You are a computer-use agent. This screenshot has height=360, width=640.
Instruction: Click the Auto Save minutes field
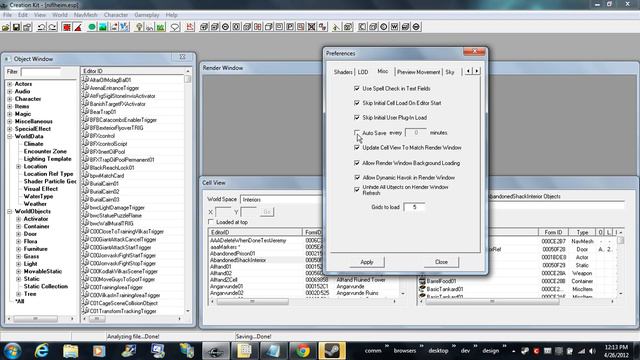click(x=416, y=133)
